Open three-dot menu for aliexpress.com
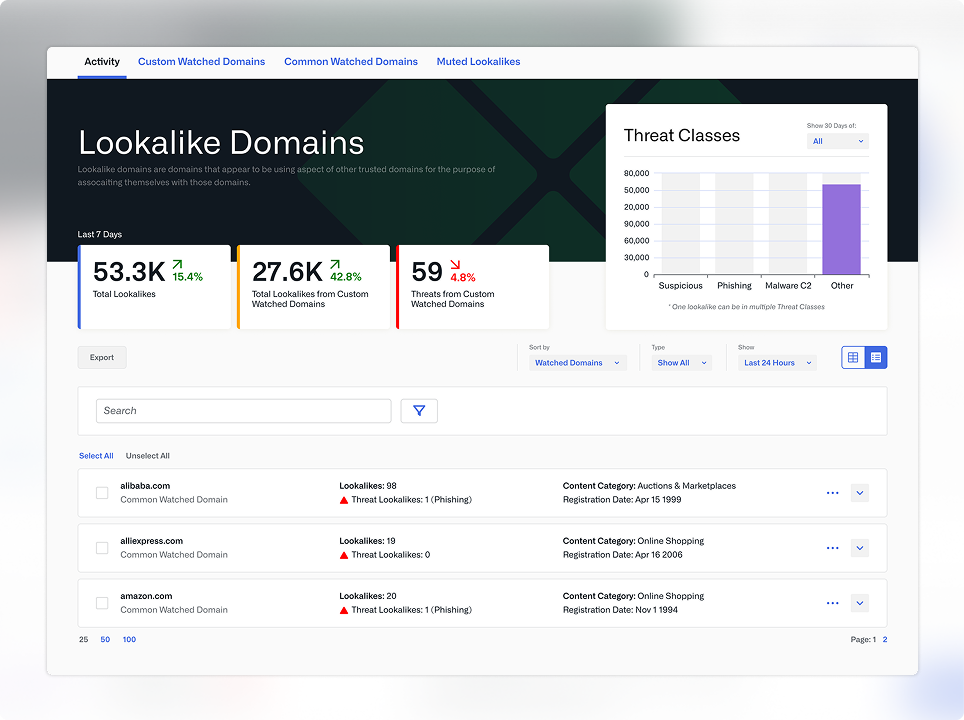The width and height of the screenshot is (964, 720). point(832,548)
